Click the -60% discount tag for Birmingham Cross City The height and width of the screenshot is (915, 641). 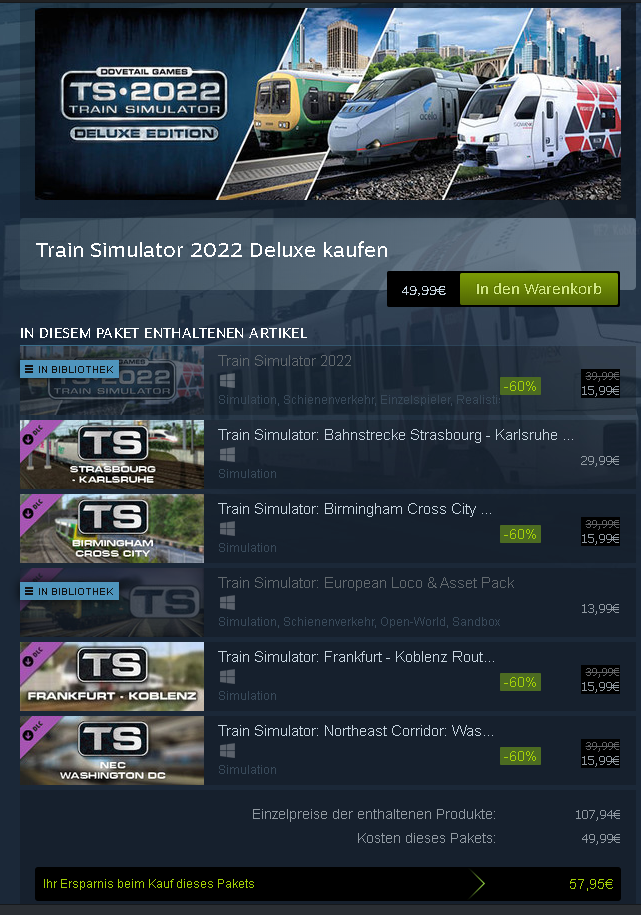tap(520, 534)
